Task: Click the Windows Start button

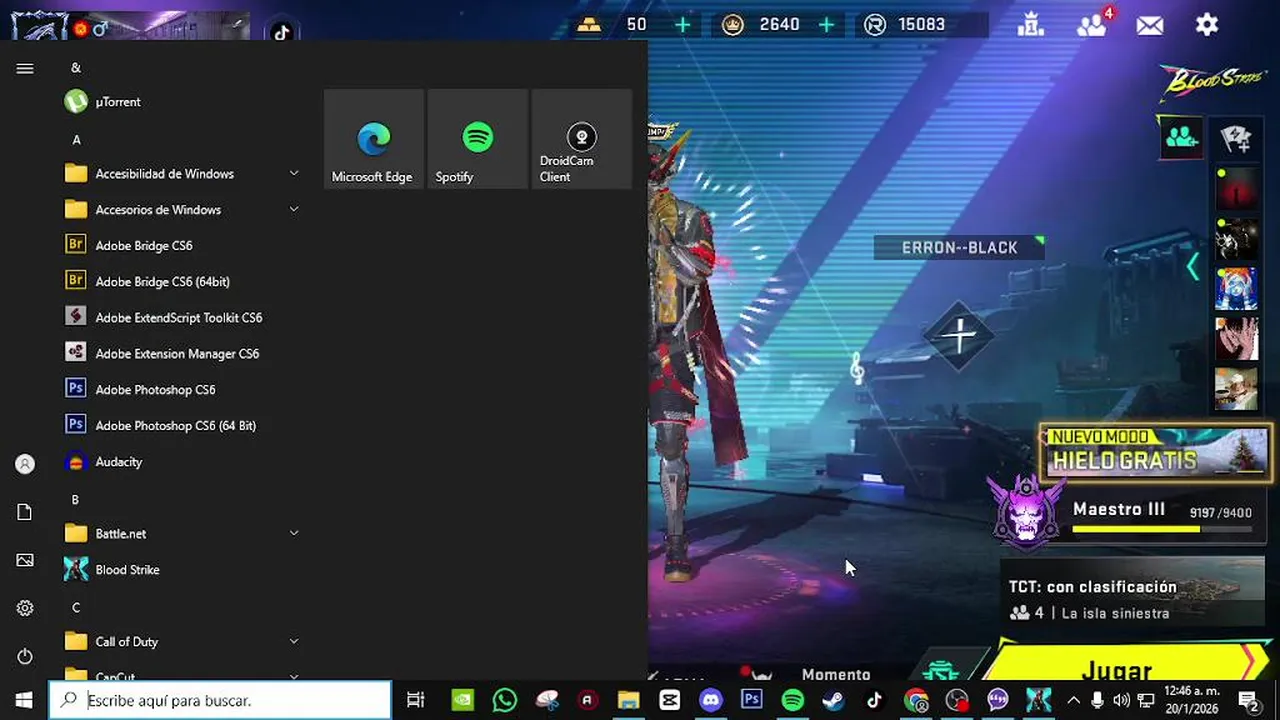Action: [x=24, y=700]
